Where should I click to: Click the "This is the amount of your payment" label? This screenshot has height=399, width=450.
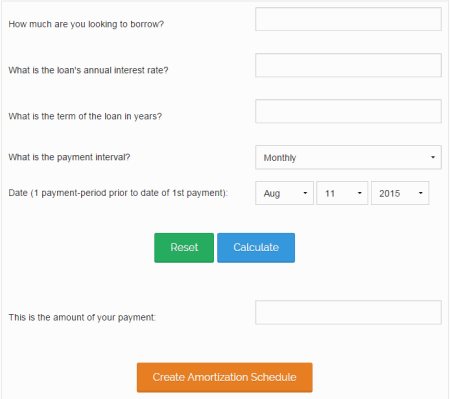coord(82,317)
